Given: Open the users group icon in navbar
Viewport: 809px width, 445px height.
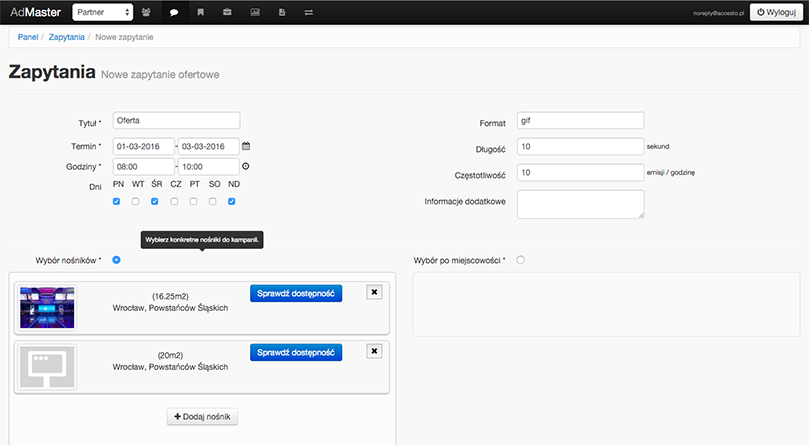Looking at the screenshot, I should pos(147,12).
